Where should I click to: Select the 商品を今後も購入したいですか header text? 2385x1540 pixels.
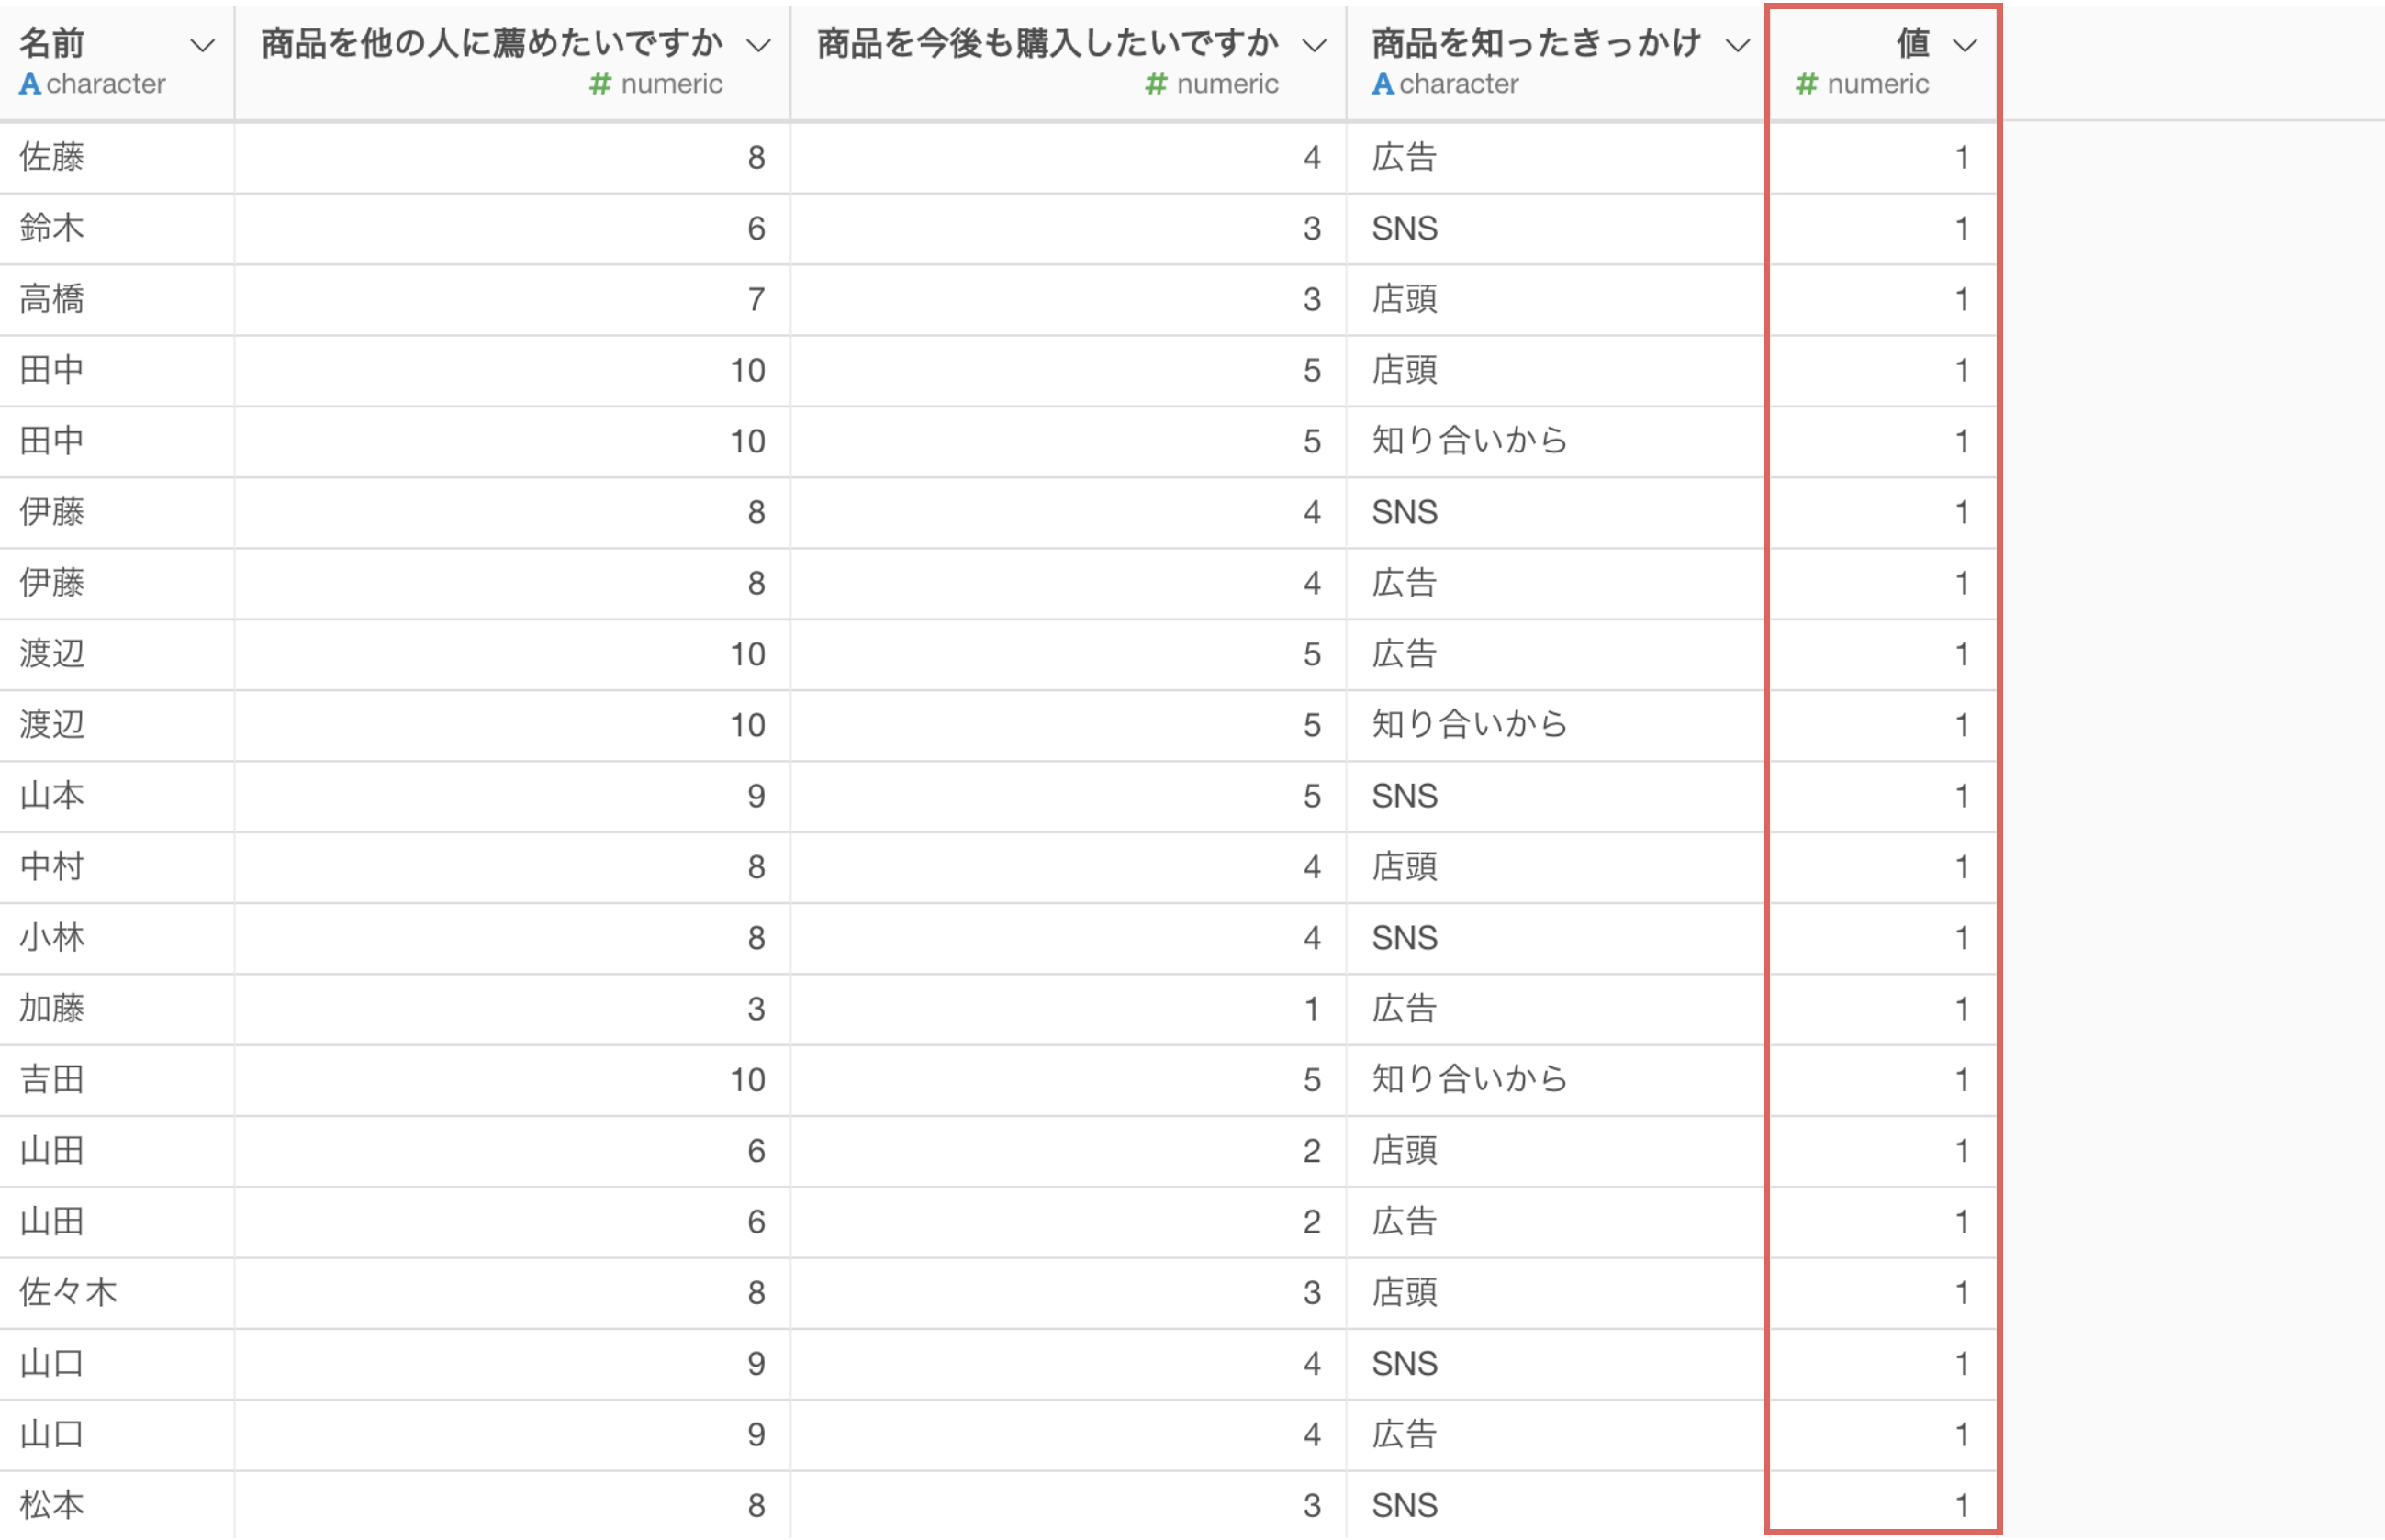(x=1047, y=43)
